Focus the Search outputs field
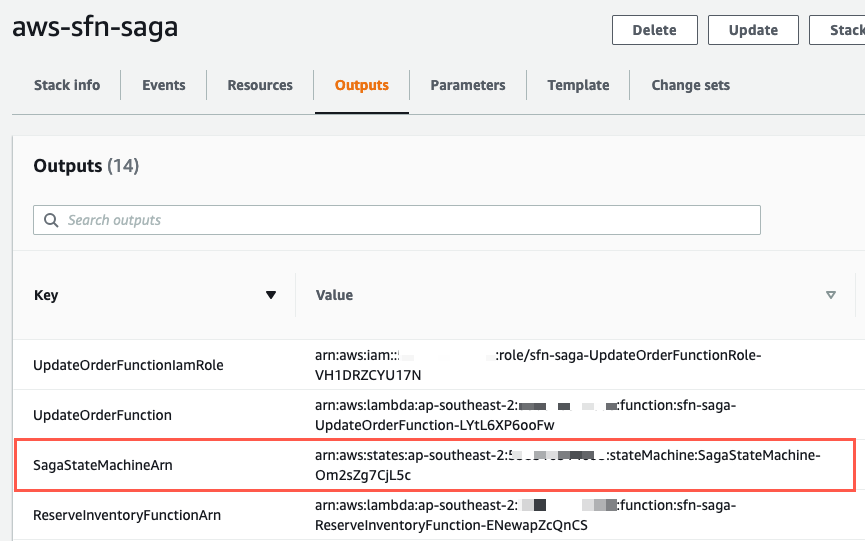The height and width of the screenshot is (541, 865). (397, 220)
